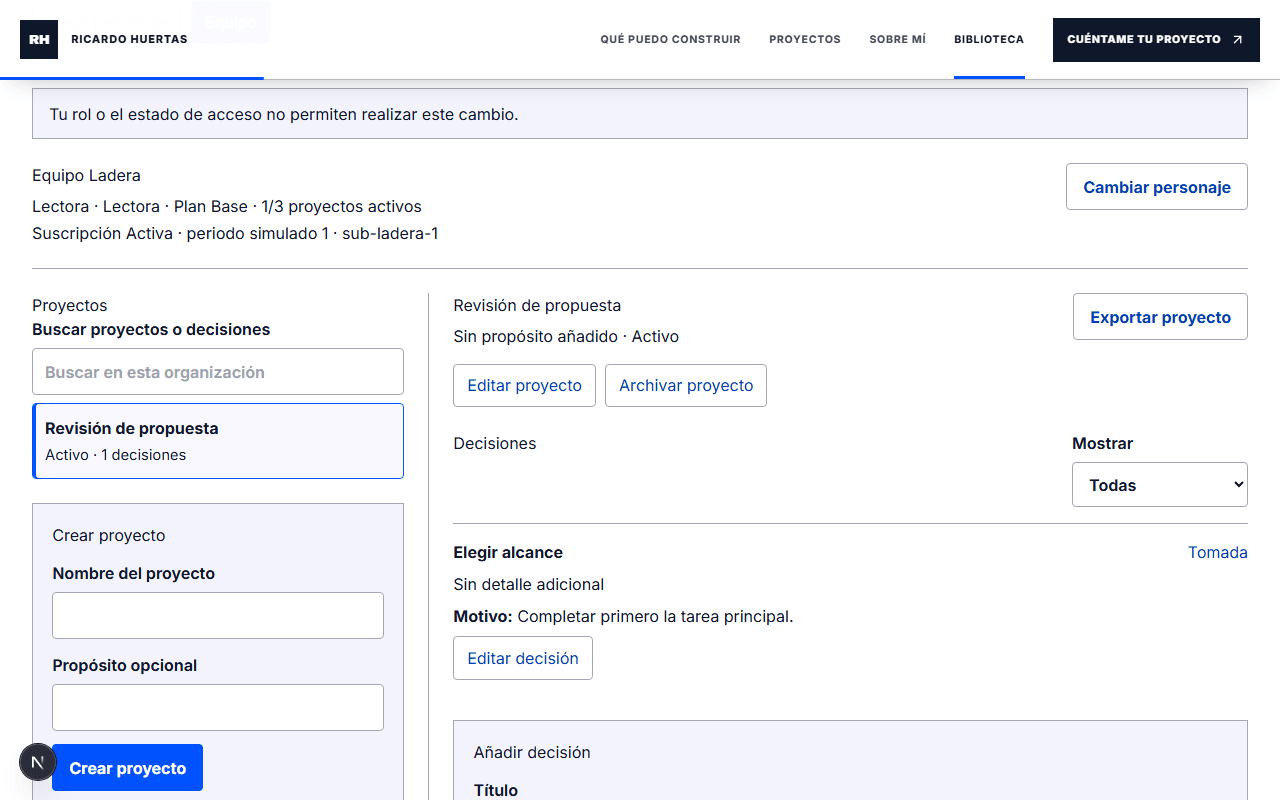Click the Decisiones section heading
The height and width of the screenshot is (800, 1280).
click(495, 444)
